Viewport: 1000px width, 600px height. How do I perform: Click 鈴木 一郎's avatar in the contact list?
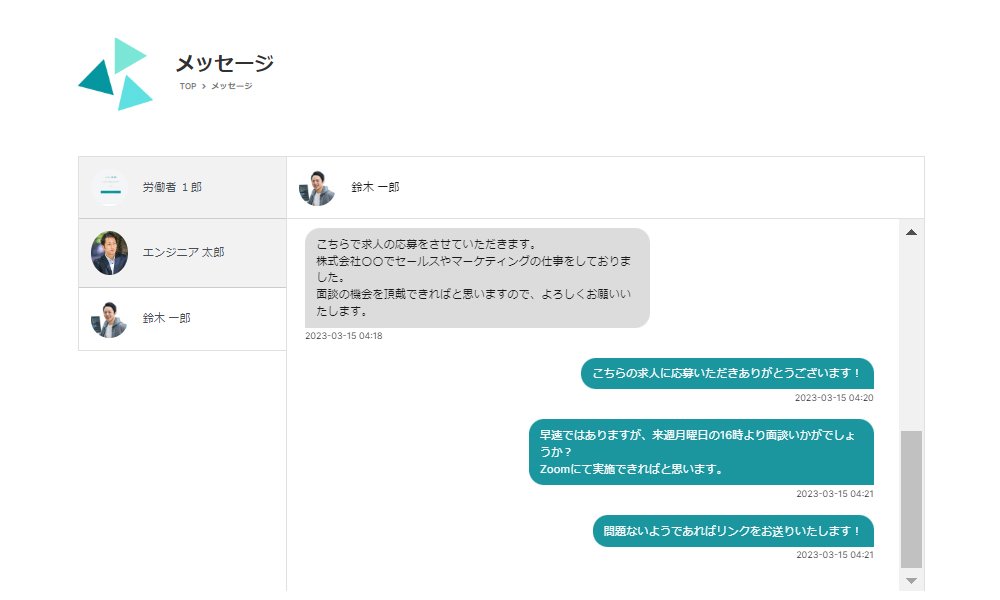click(x=109, y=320)
